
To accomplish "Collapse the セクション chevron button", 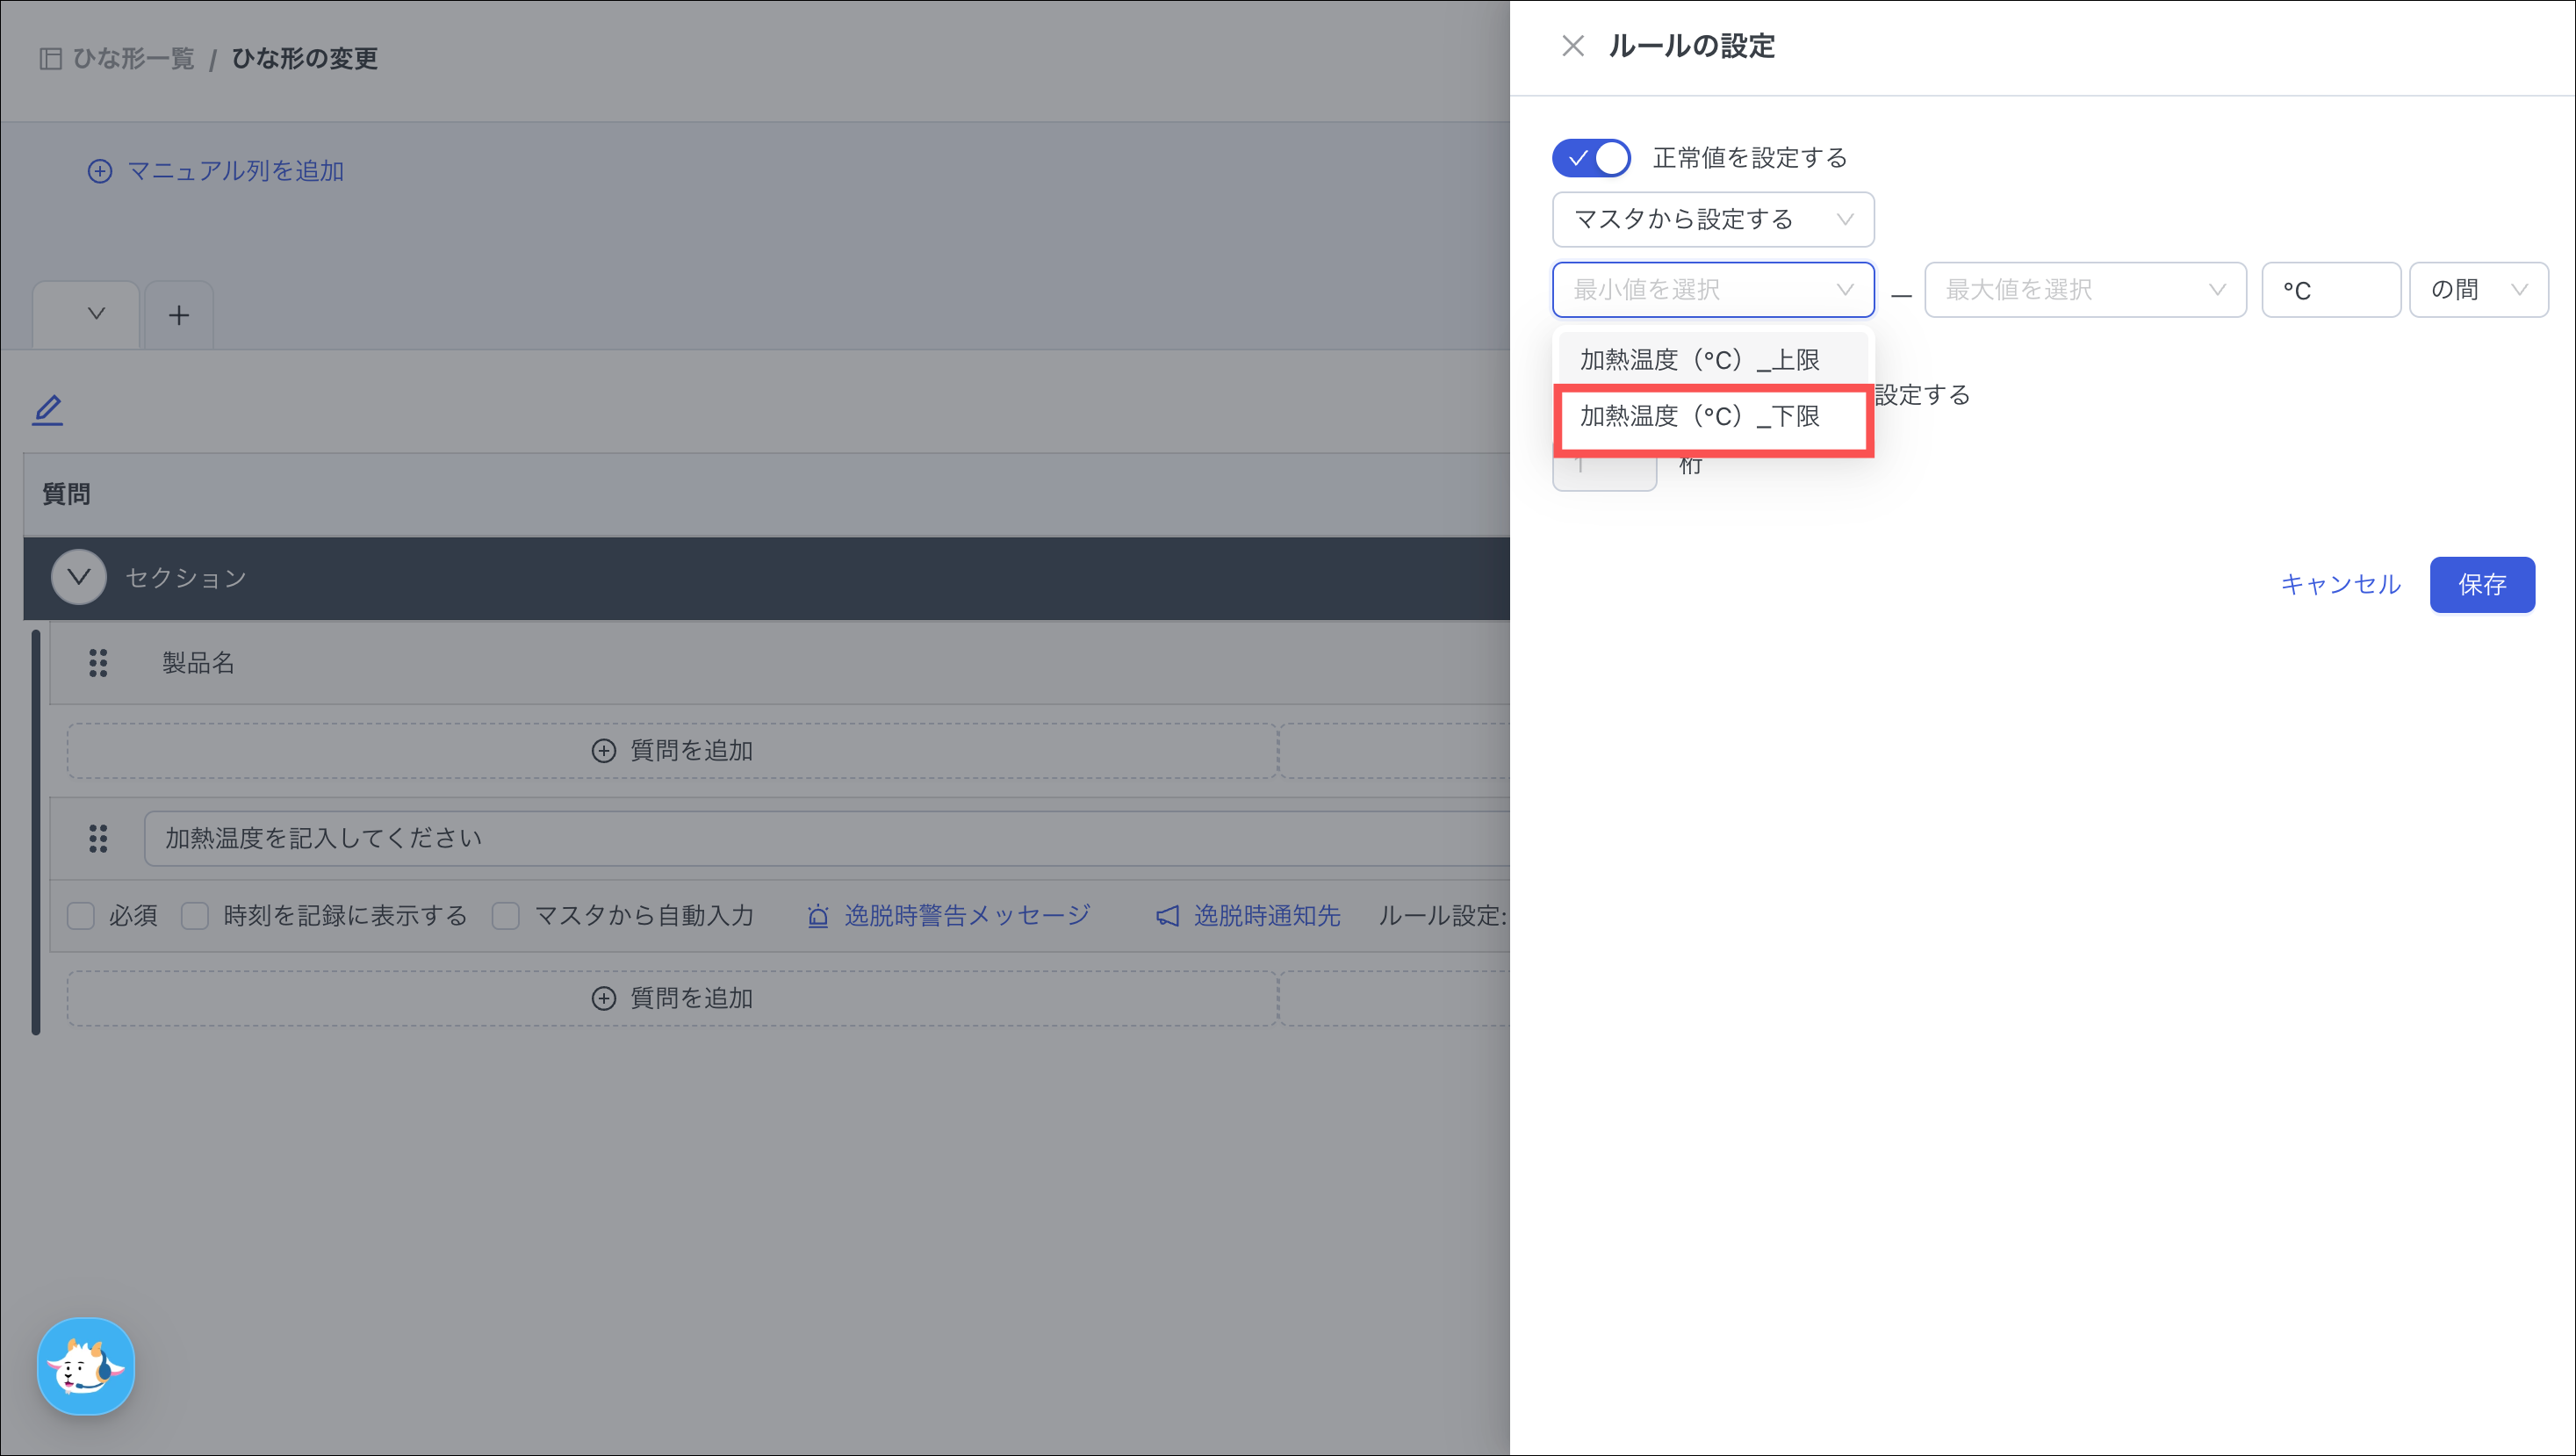I will tap(79, 577).
